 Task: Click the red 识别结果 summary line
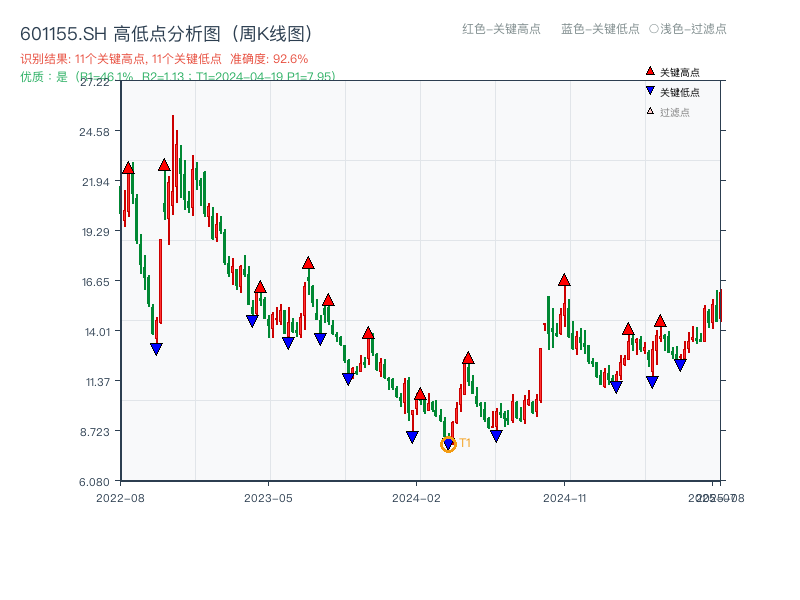click(x=164, y=59)
